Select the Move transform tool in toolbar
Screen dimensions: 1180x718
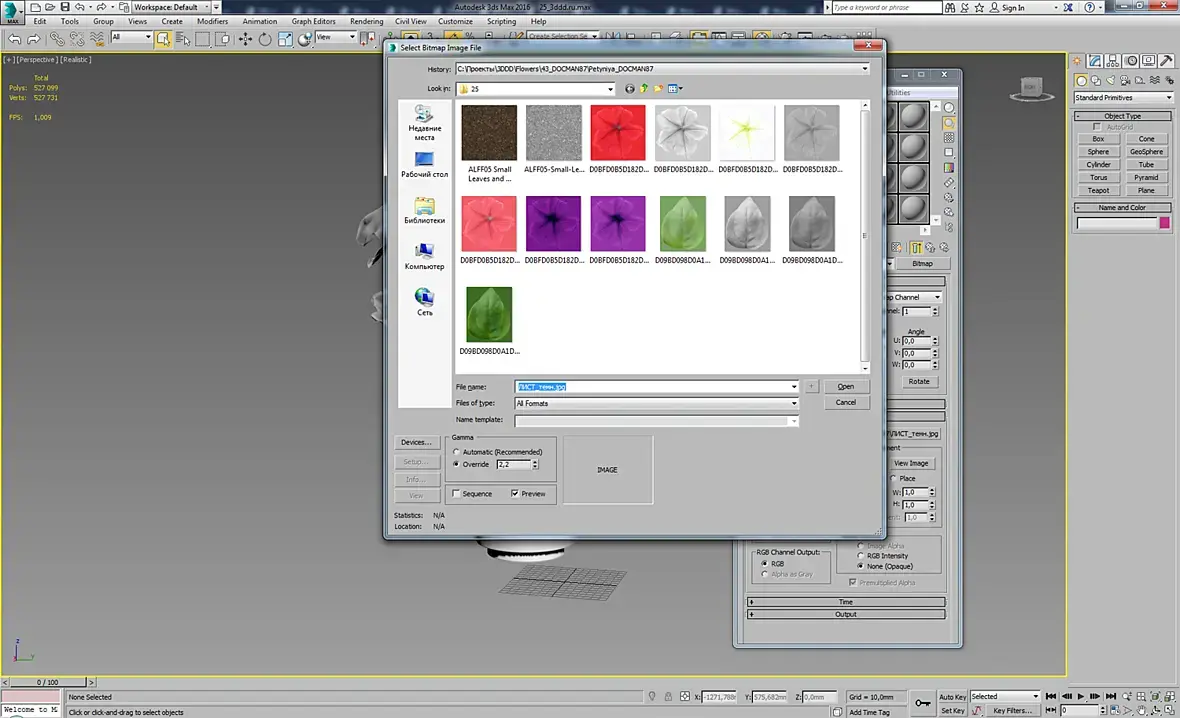245,39
